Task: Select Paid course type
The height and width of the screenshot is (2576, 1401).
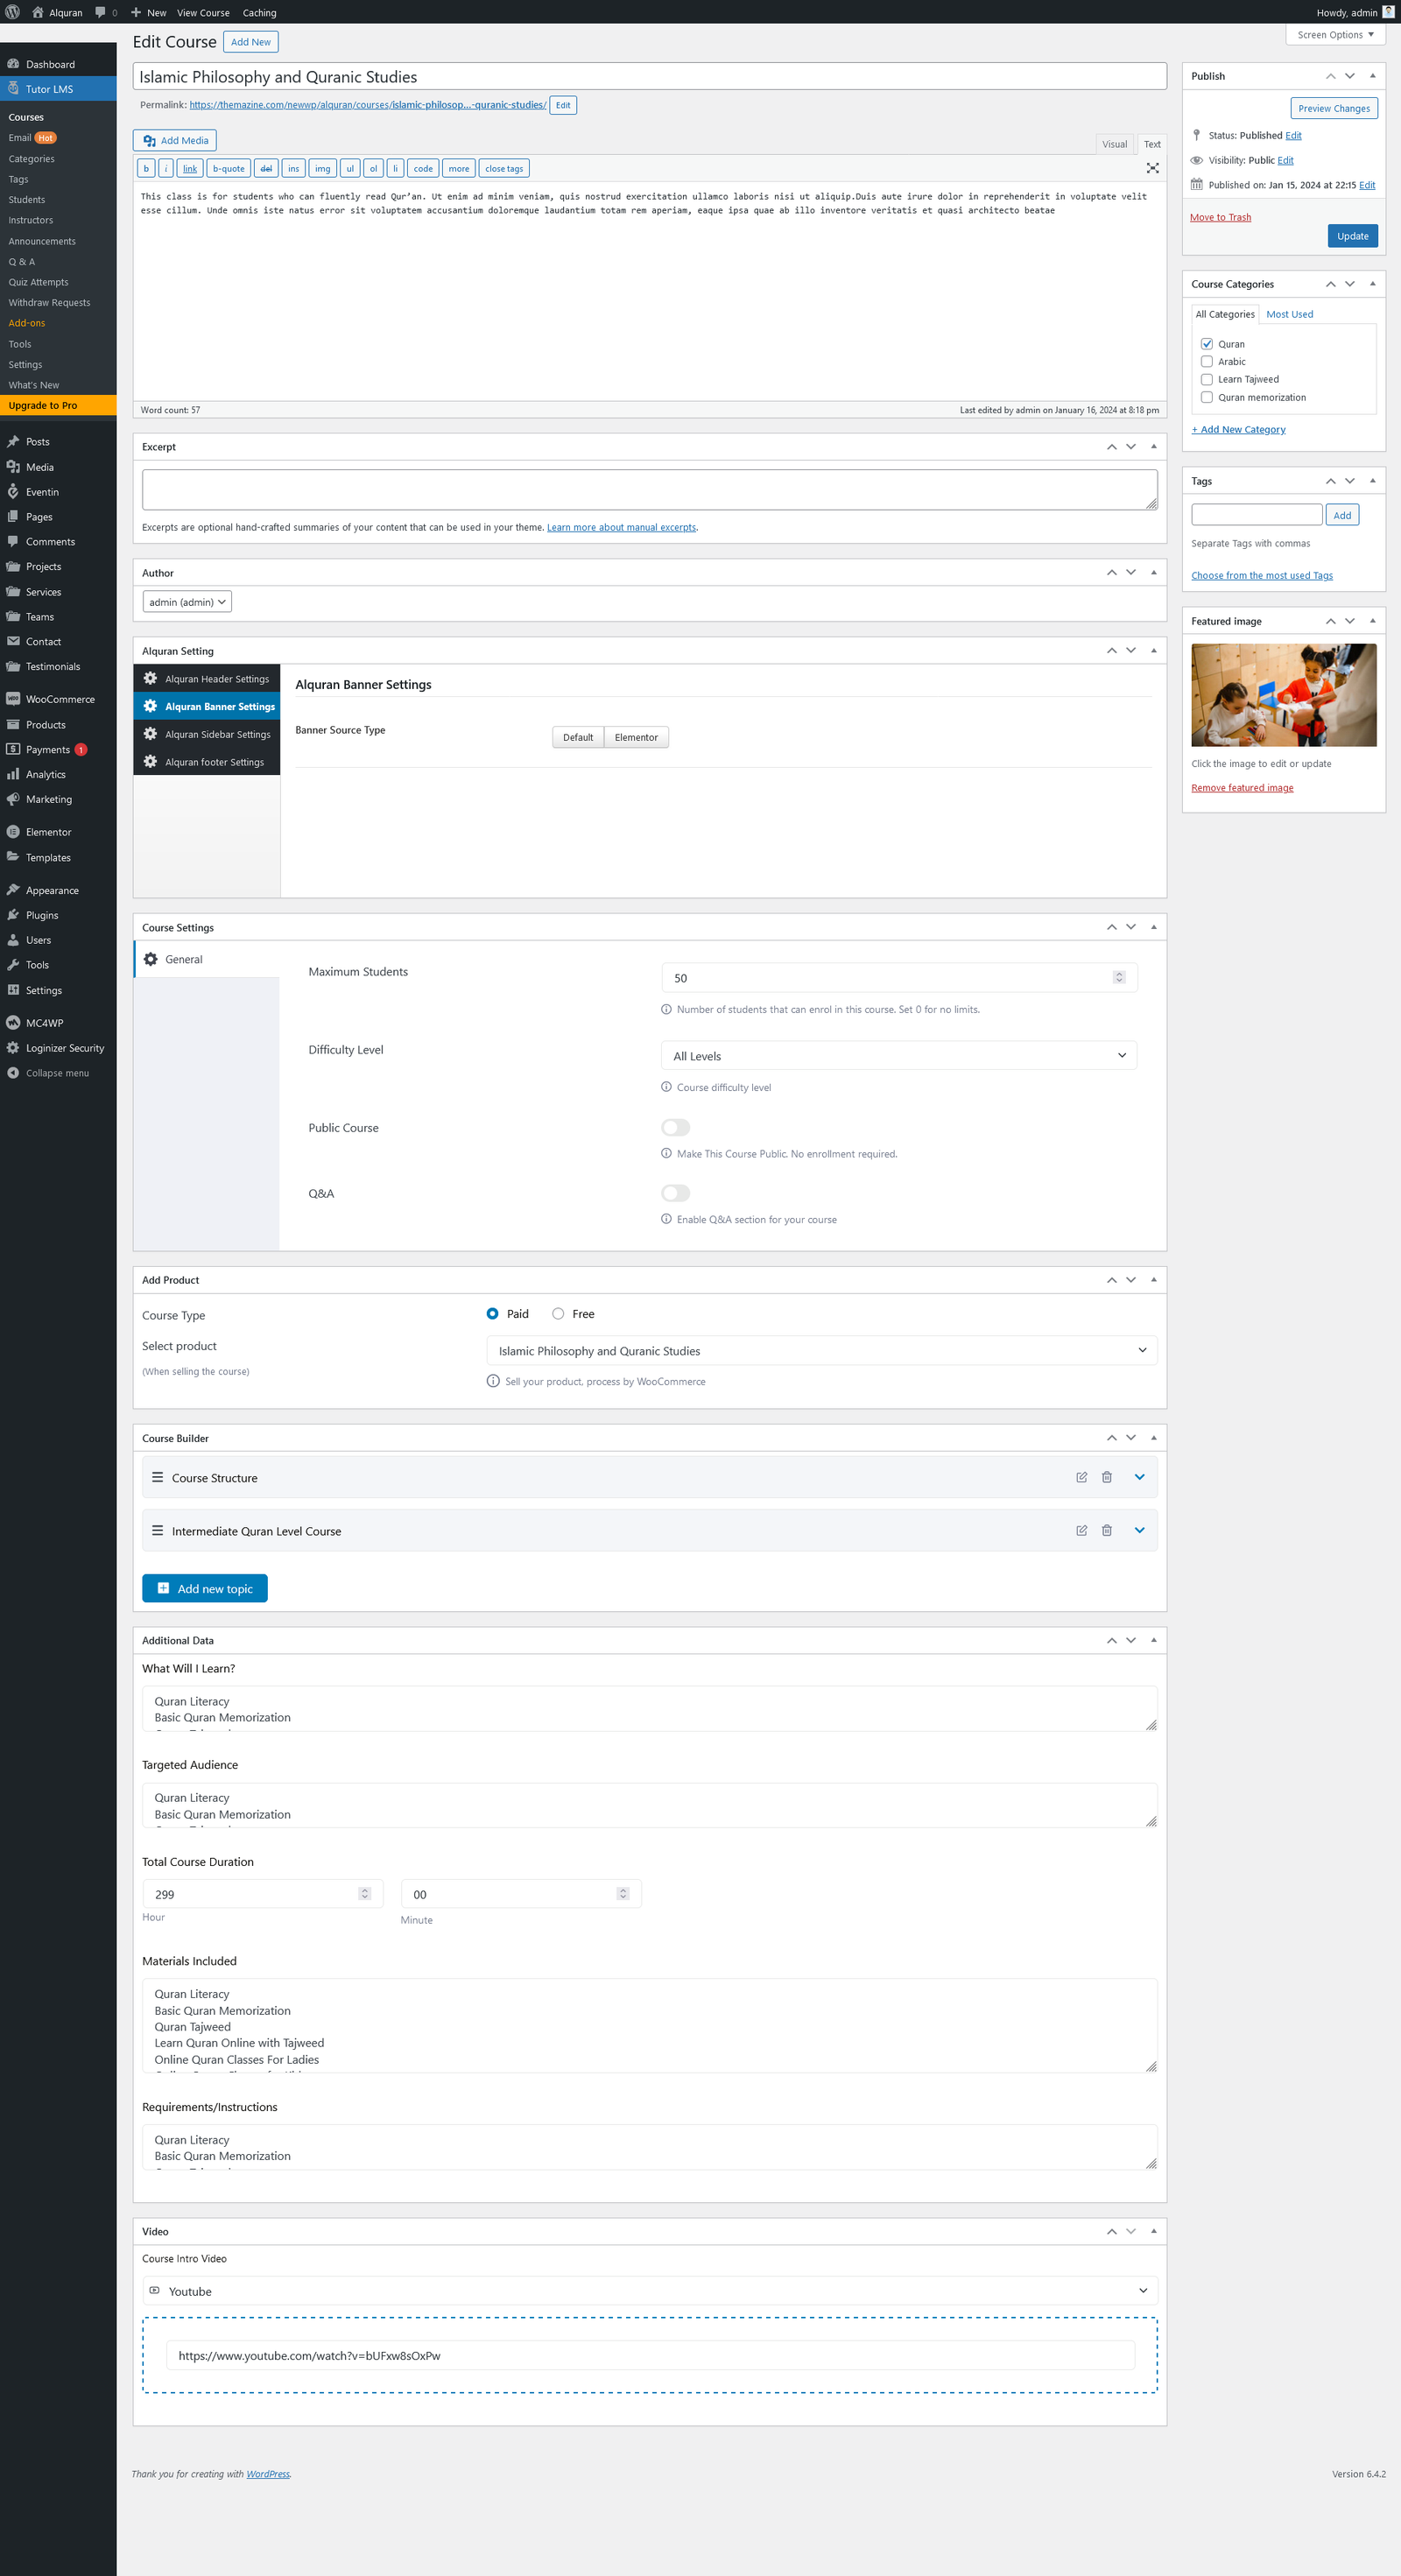Action: tap(492, 1313)
